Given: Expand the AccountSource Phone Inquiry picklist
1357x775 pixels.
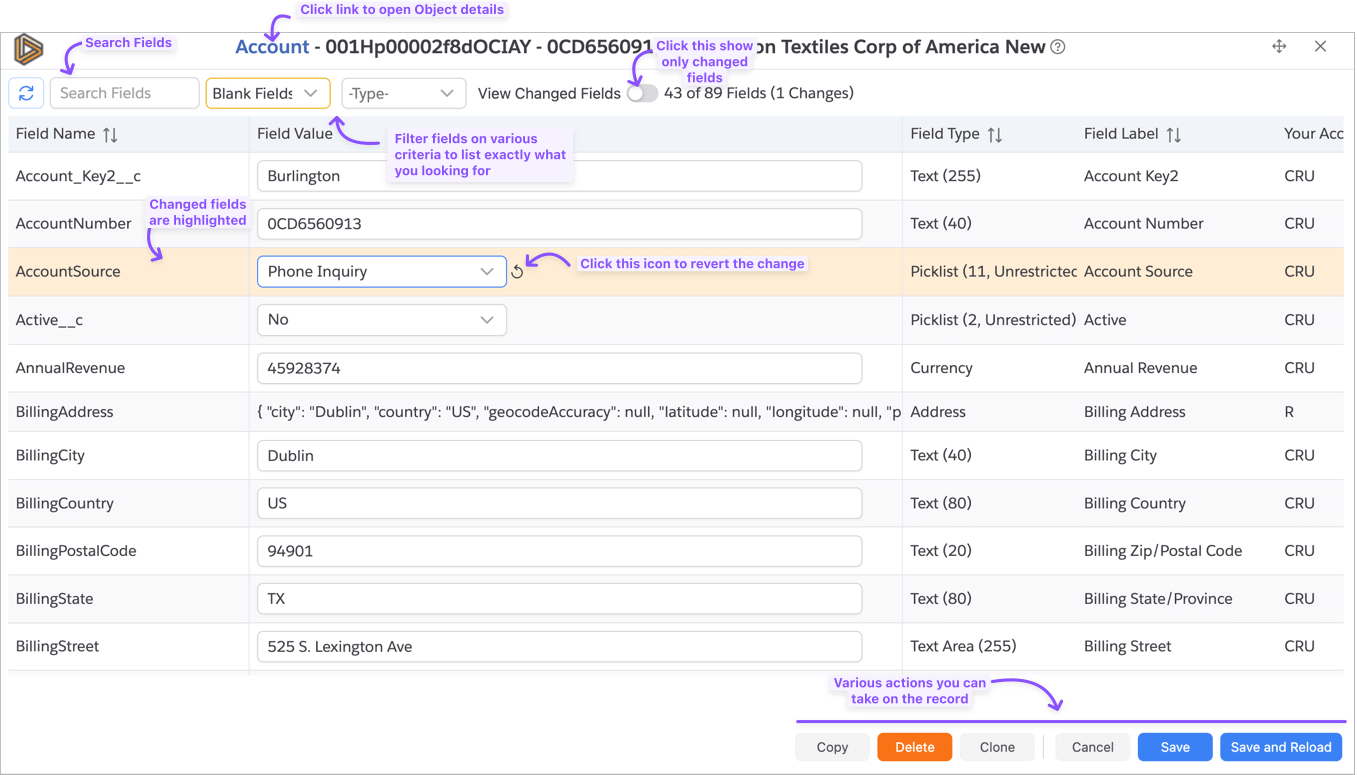Looking at the screenshot, I should [381, 272].
